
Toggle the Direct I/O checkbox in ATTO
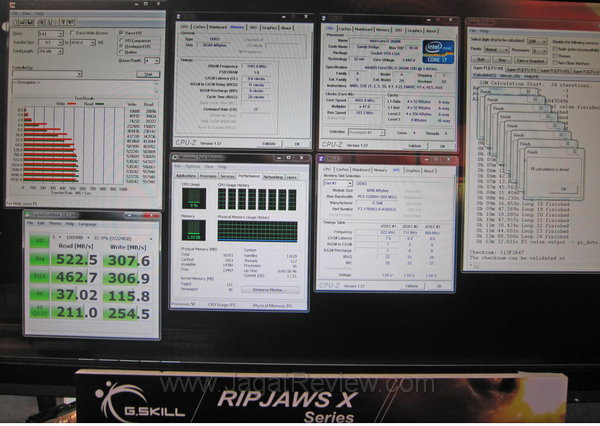121,33
